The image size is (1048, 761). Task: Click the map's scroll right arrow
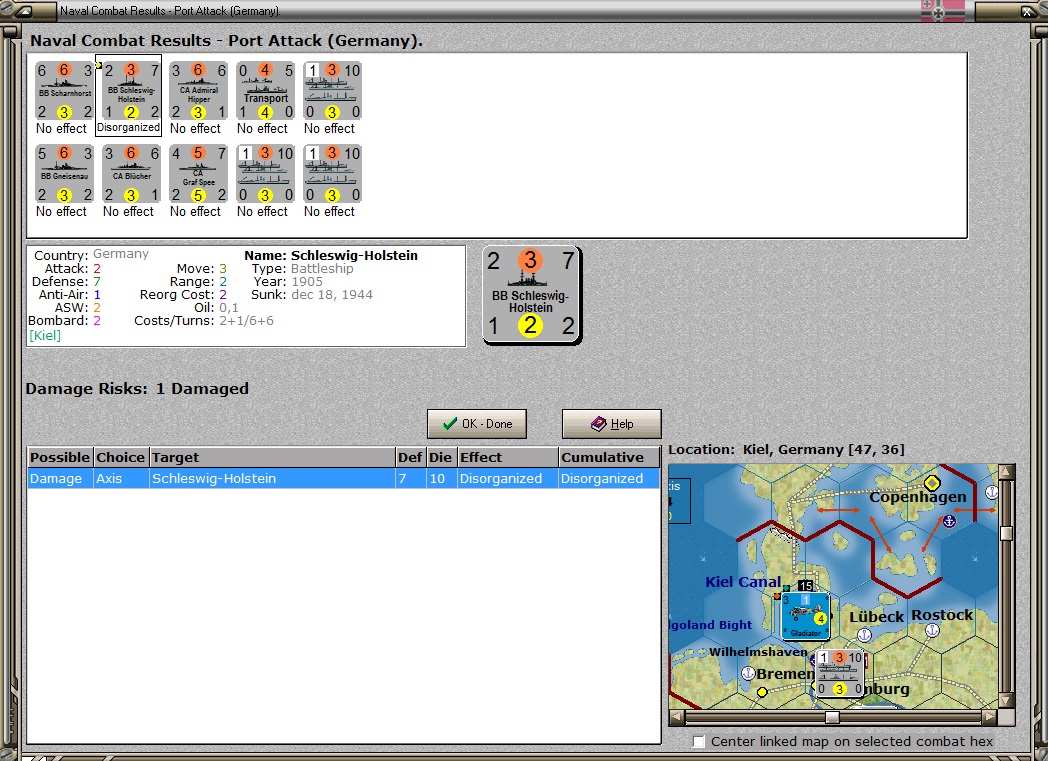coord(990,717)
